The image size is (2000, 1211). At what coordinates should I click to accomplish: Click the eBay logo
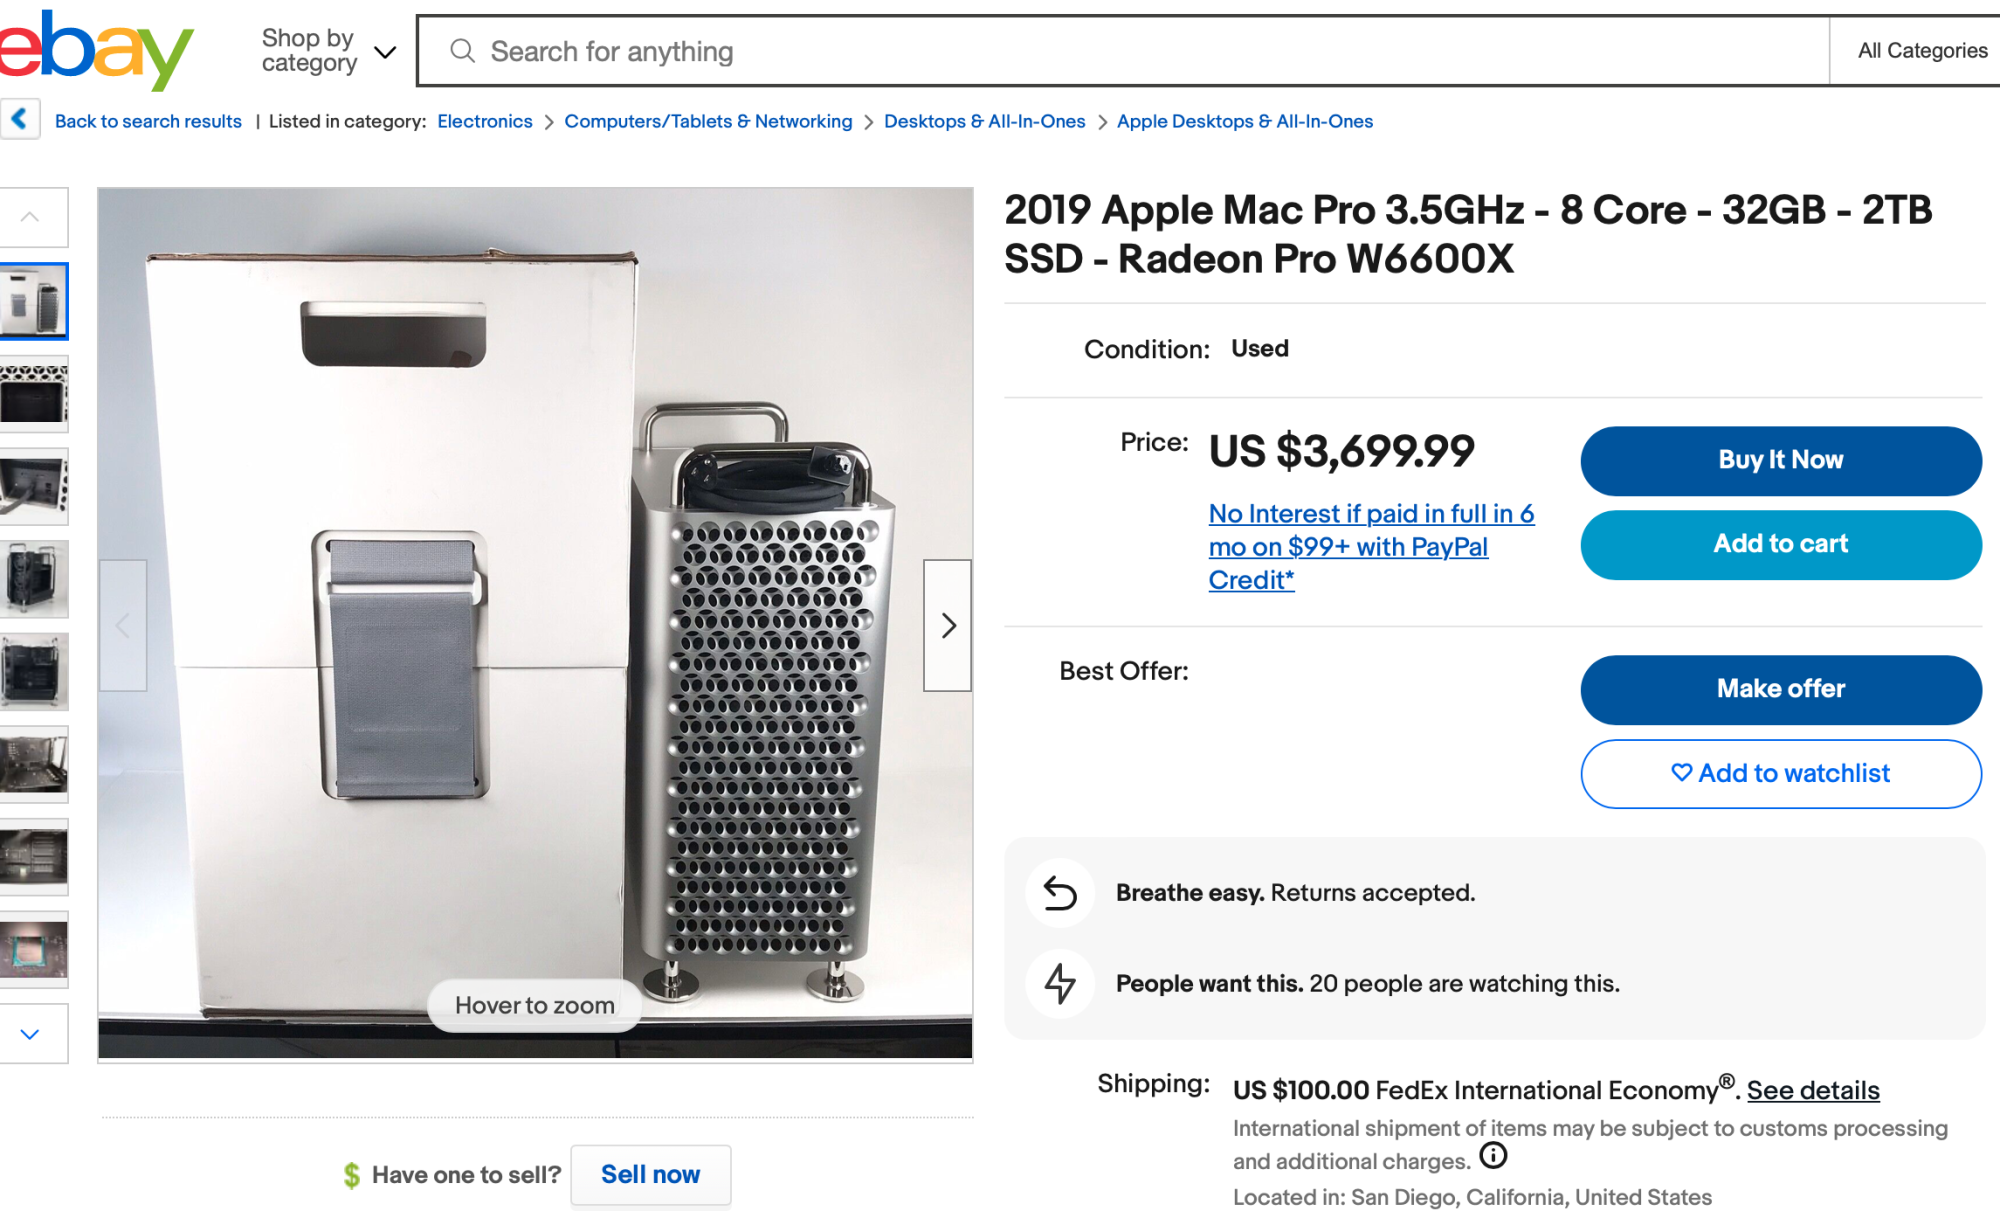pyautogui.click(x=95, y=50)
